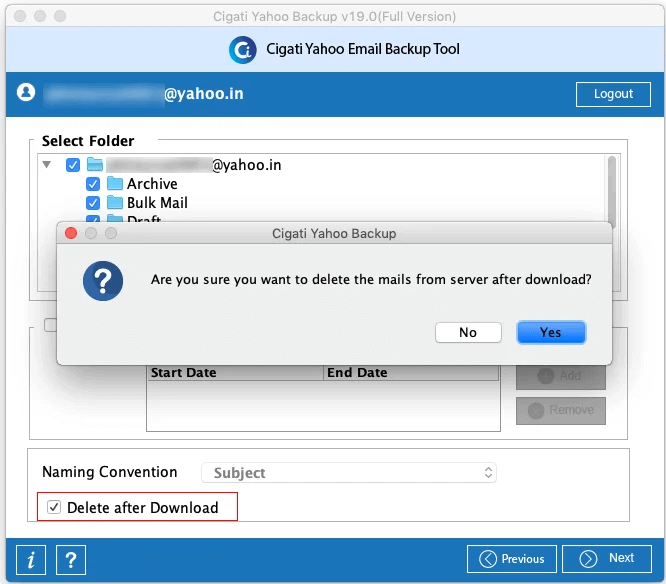Collapse the yahoo.in account tree arrow
This screenshot has height=584, width=666.
click(47, 164)
